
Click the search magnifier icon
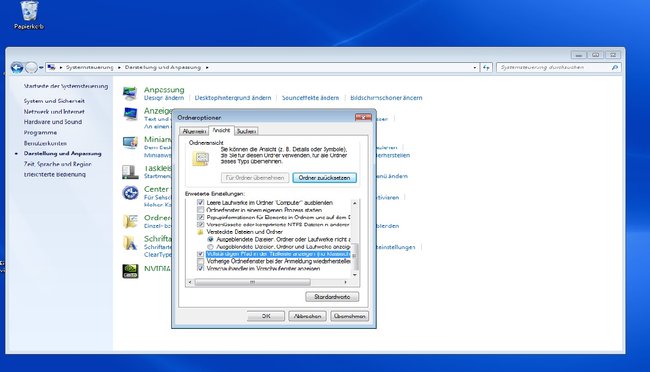(615, 67)
